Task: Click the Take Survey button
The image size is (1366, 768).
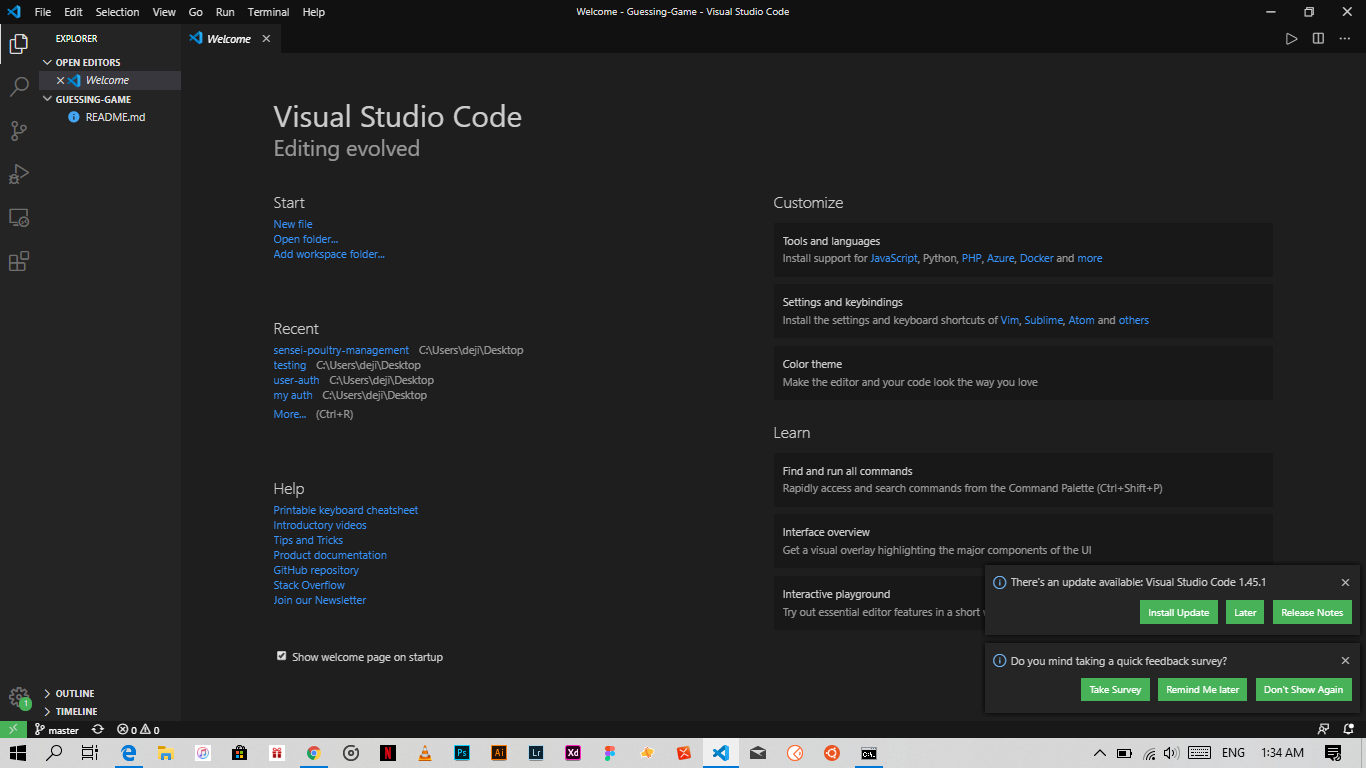Action: coord(1115,690)
